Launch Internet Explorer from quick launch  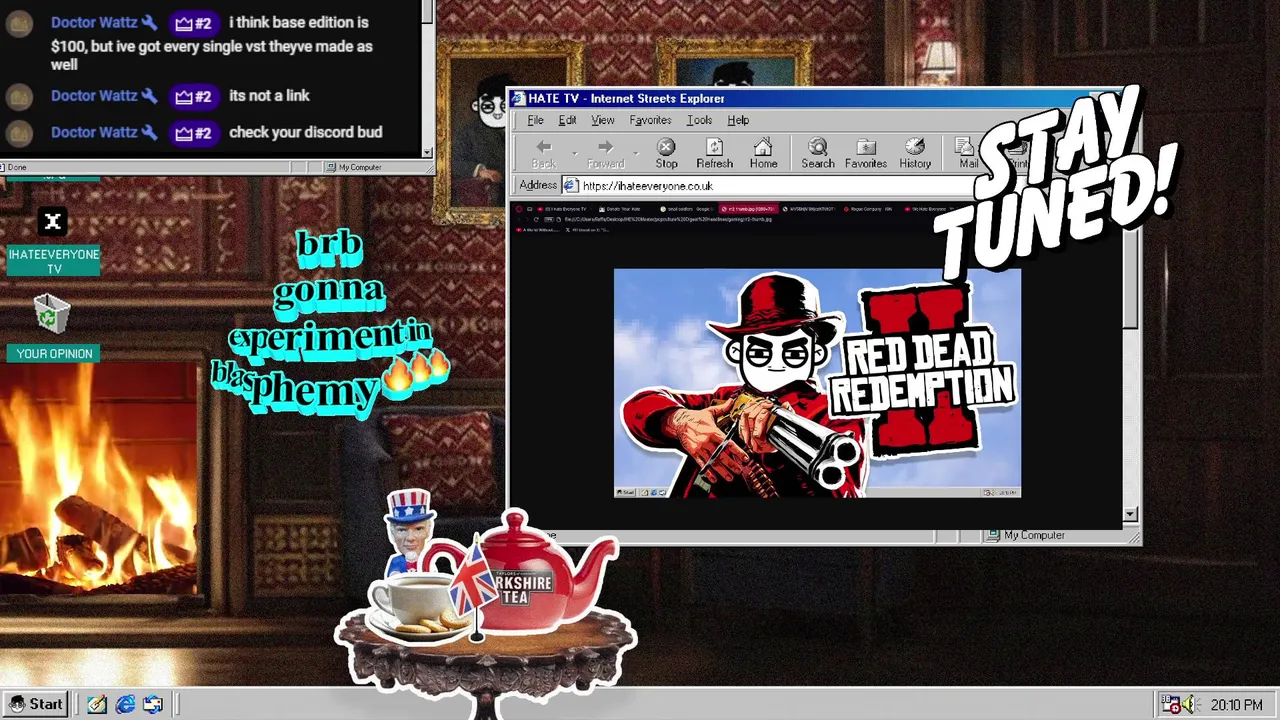pyautogui.click(x=125, y=704)
